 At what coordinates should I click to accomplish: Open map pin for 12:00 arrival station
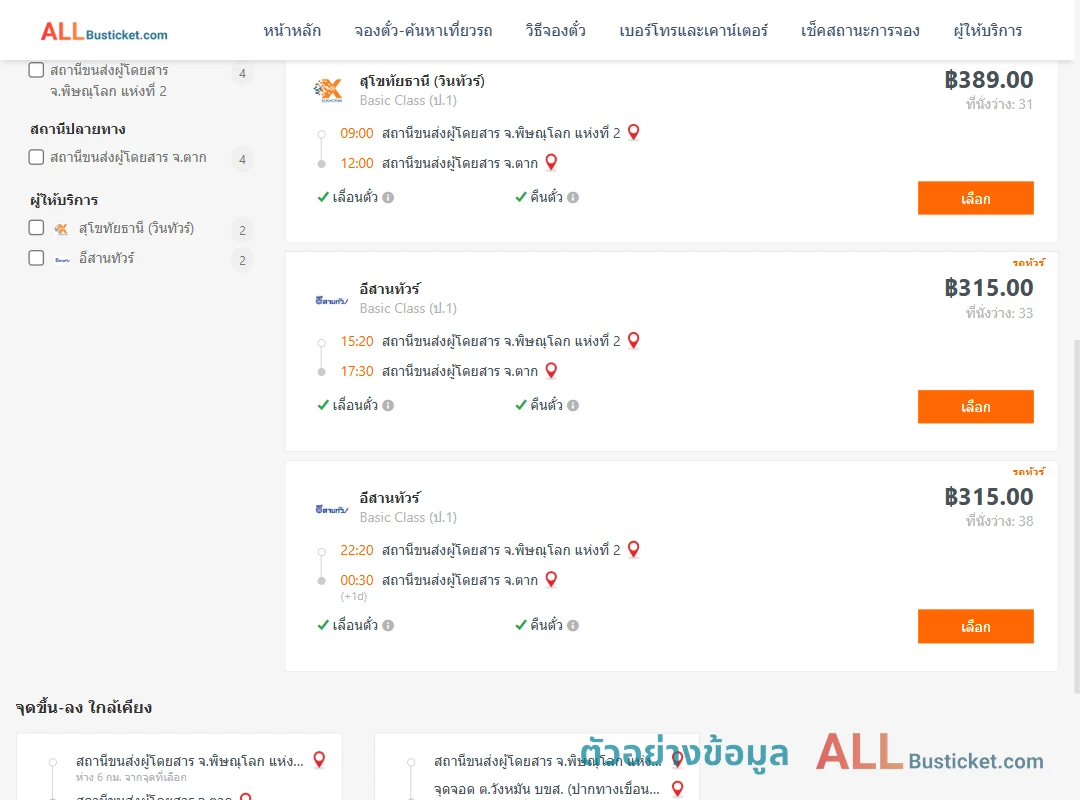coord(551,163)
